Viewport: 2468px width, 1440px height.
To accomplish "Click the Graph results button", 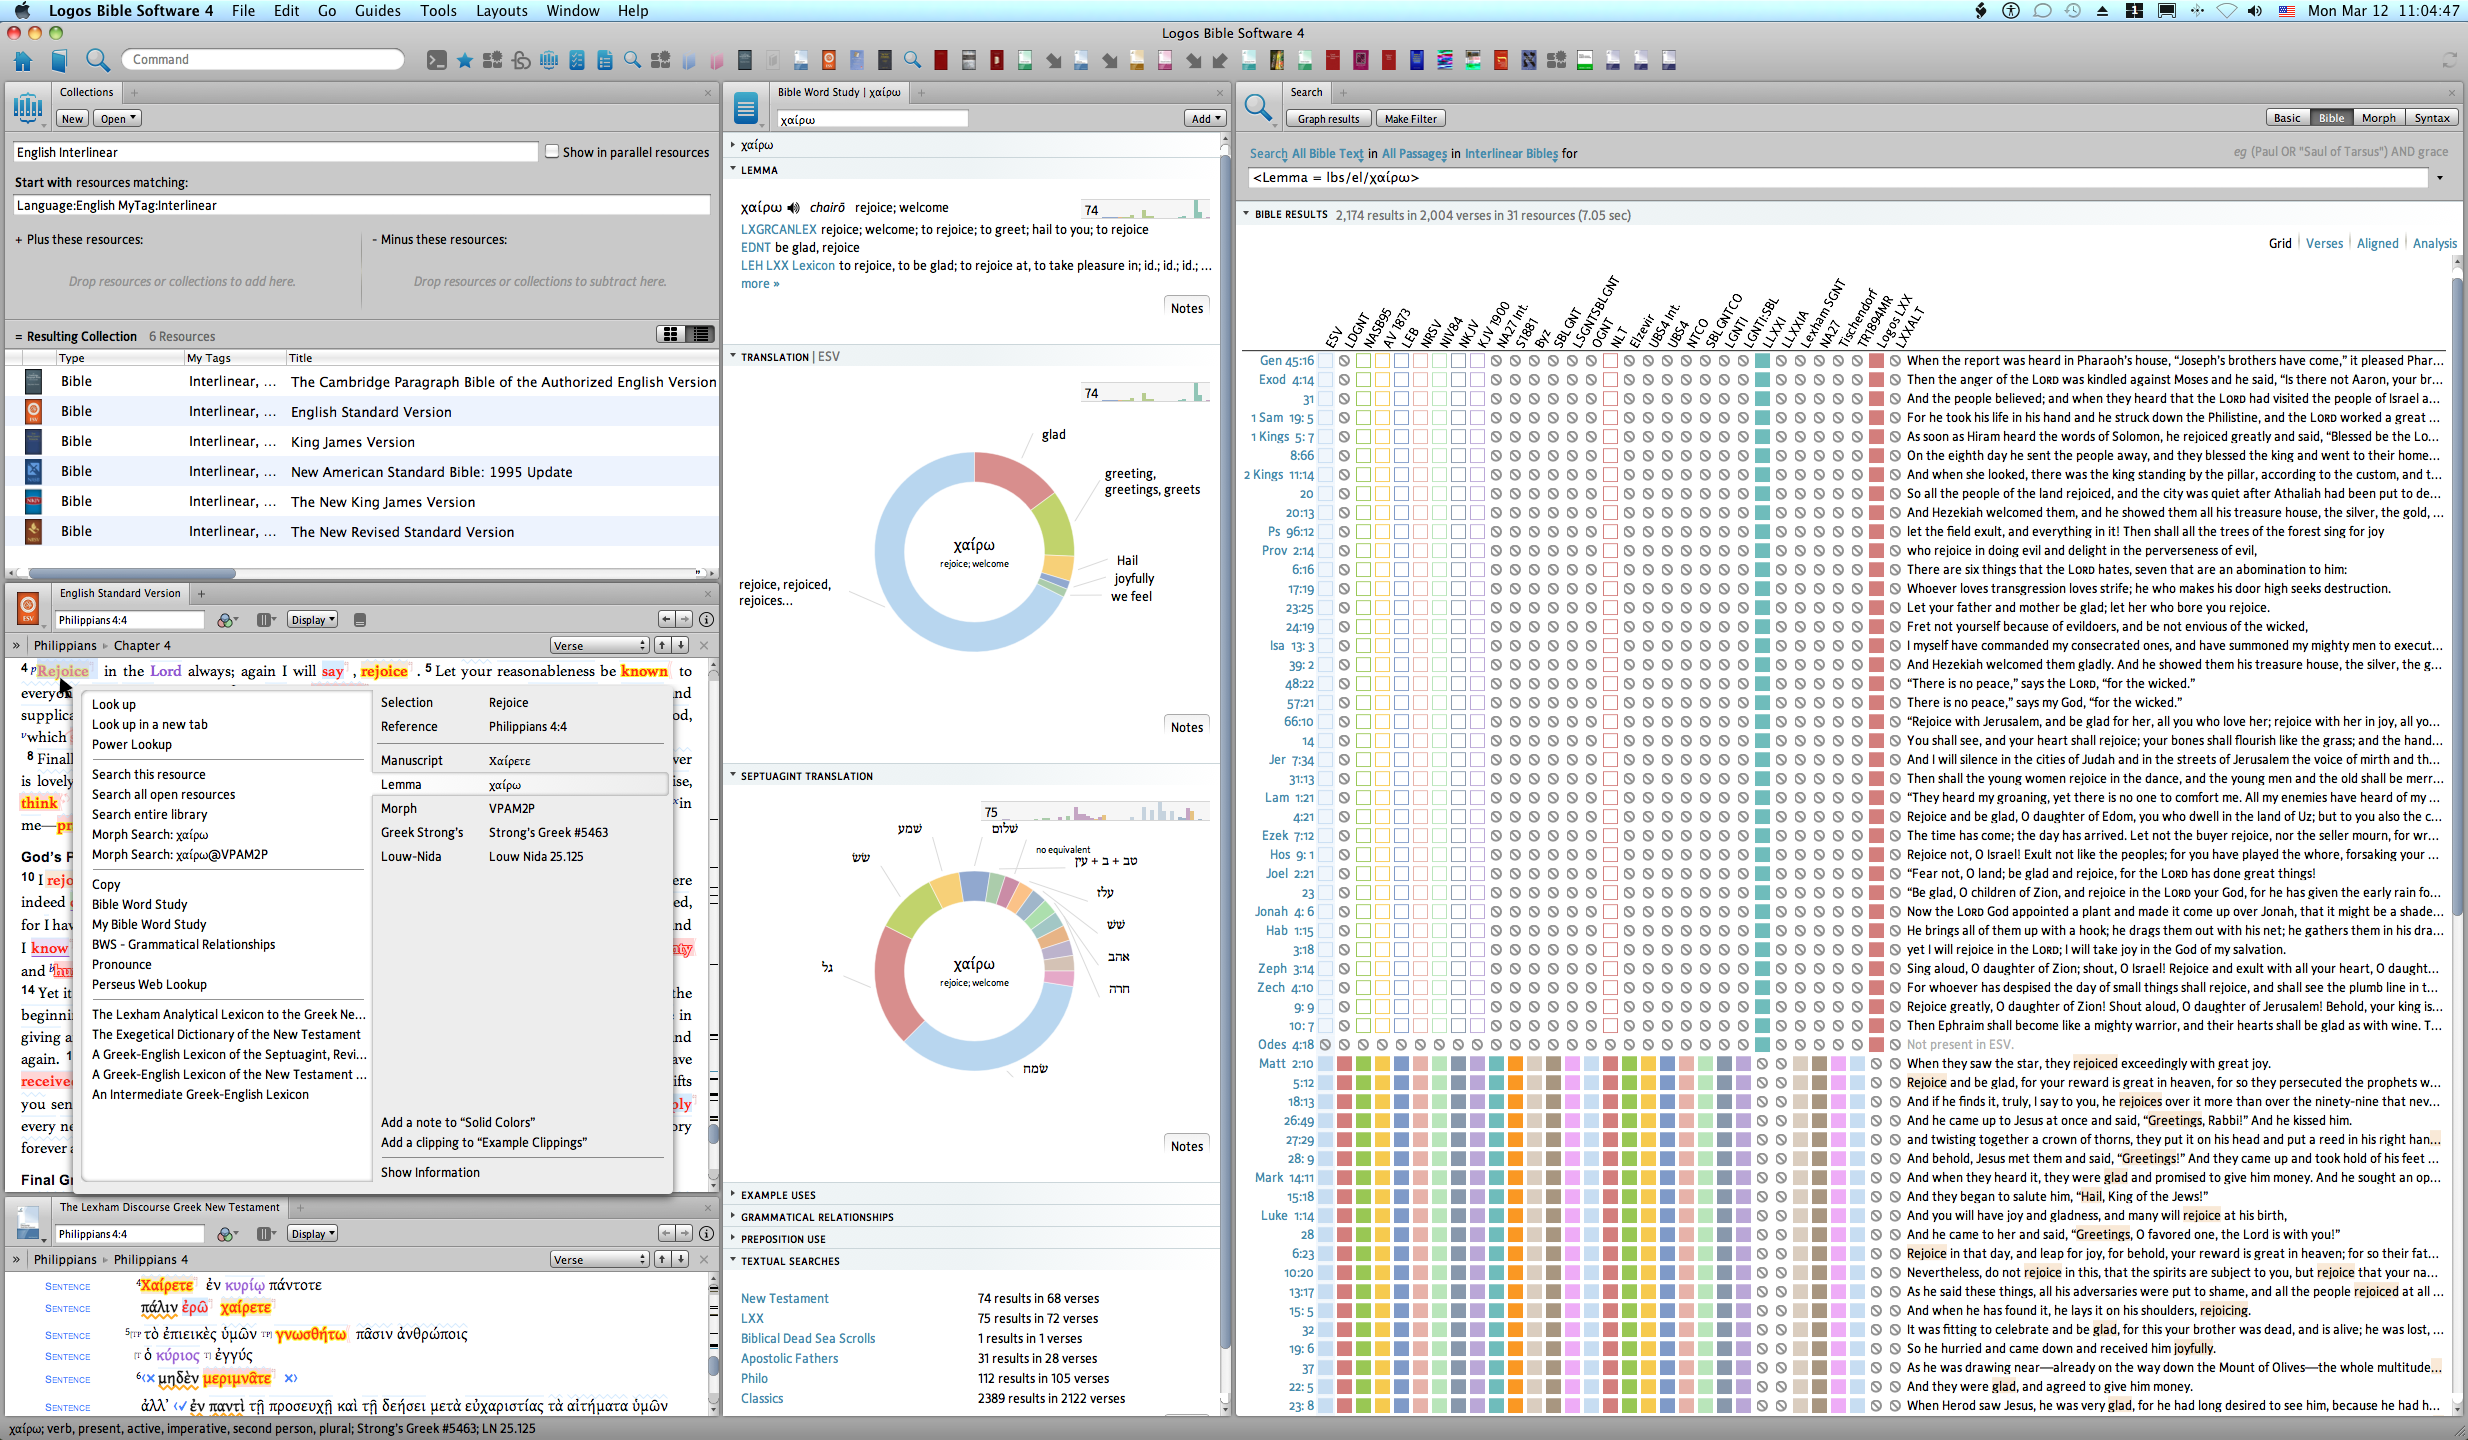I will tap(1328, 119).
